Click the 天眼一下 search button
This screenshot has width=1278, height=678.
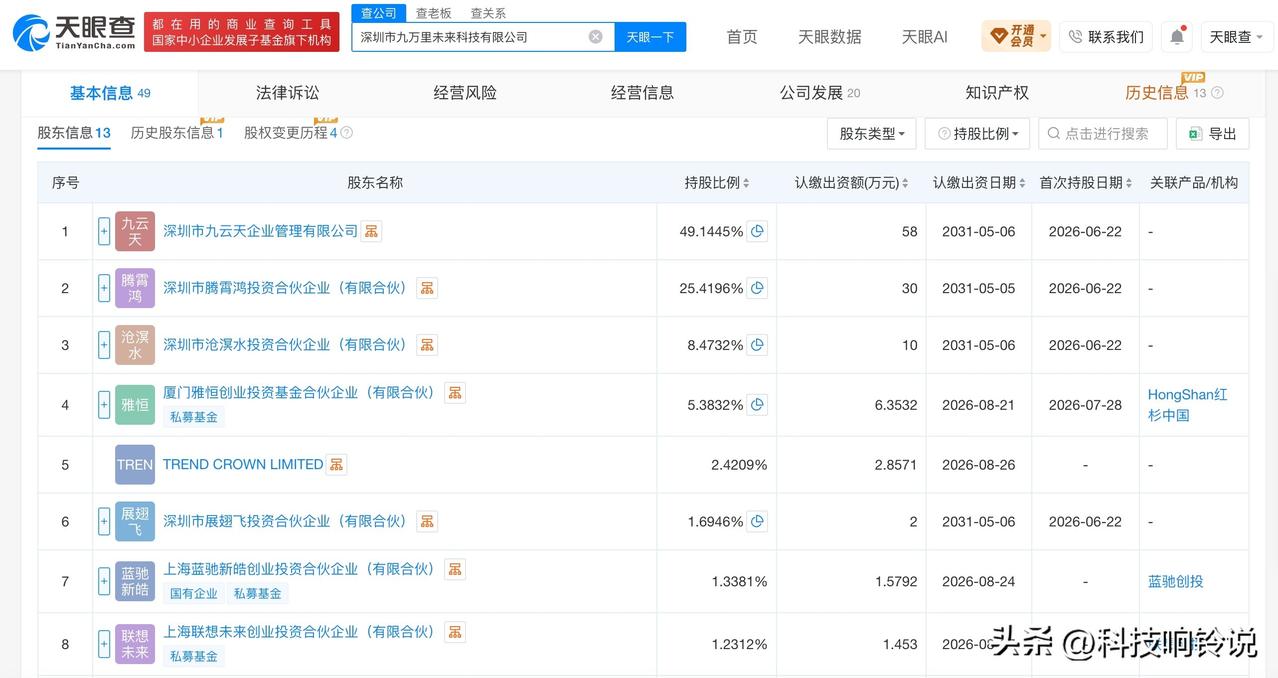point(650,37)
